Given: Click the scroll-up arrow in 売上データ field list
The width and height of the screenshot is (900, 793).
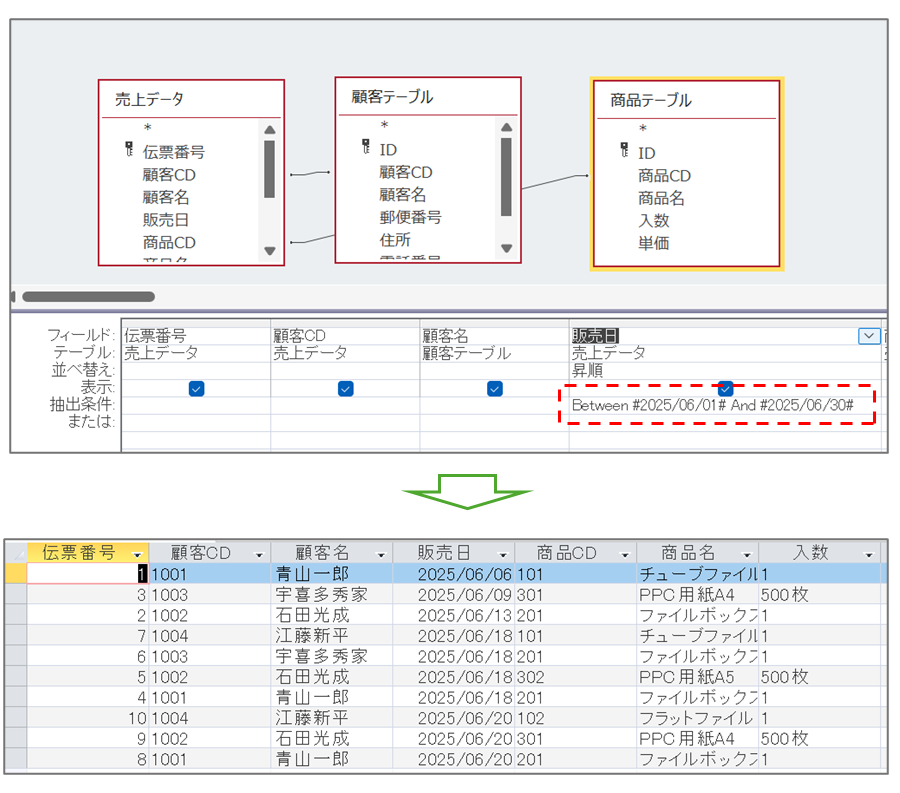Looking at the screenshot, I should pos(269,129).
